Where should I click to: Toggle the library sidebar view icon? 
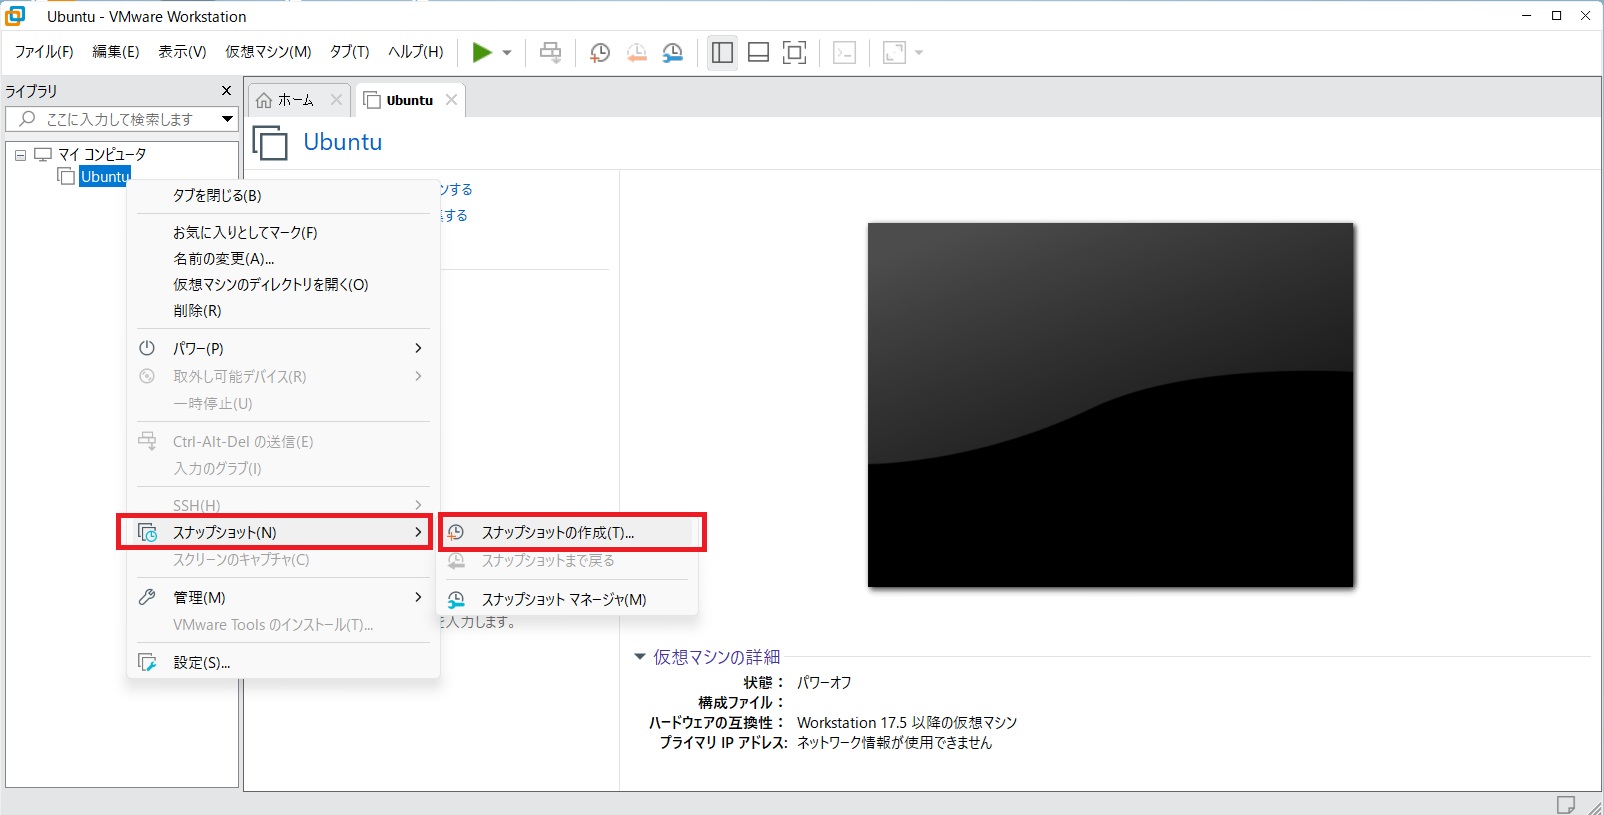coord(722,53)
